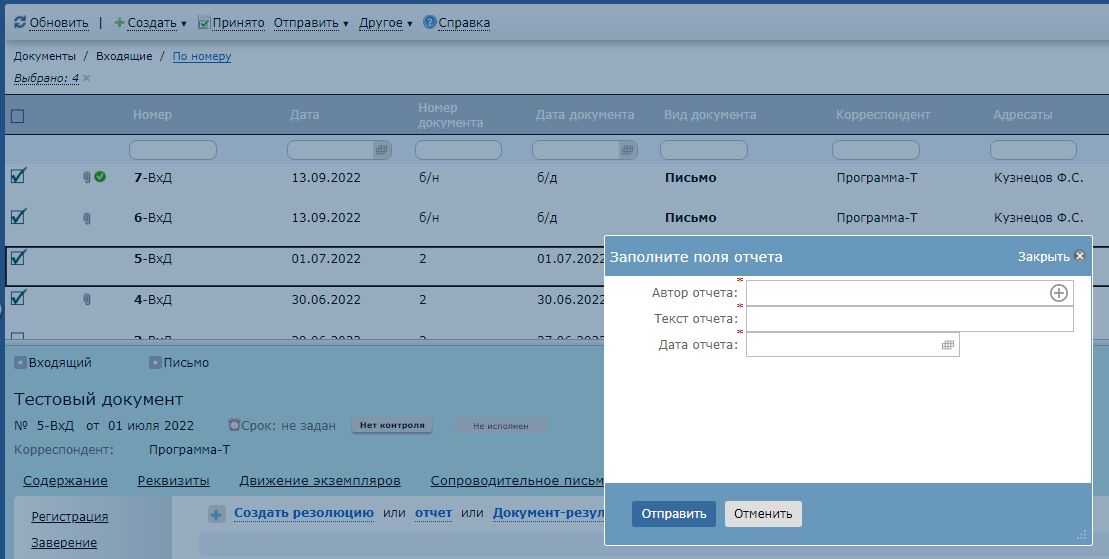
Task: Click the blue question mark help icon
Action: tap(429, 22)
